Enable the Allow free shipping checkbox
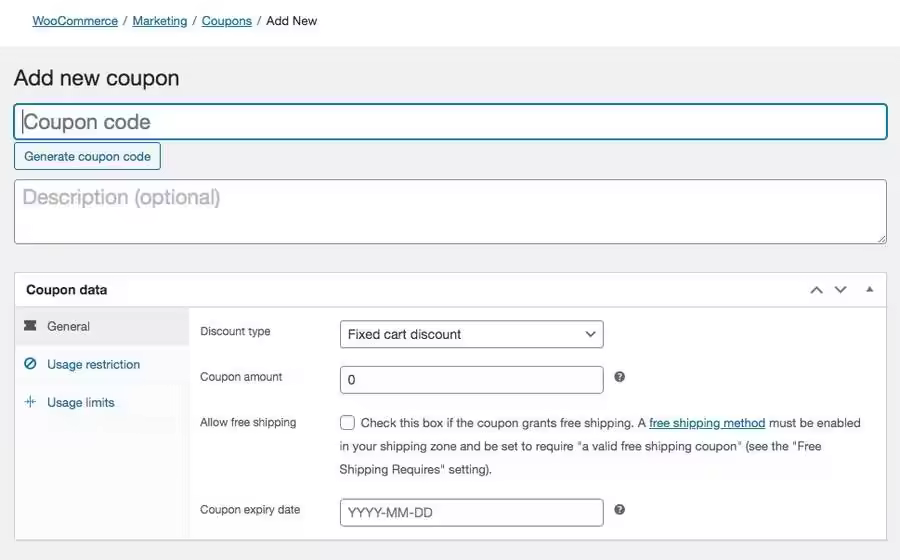Screen dimensions: 900x560 347,423
